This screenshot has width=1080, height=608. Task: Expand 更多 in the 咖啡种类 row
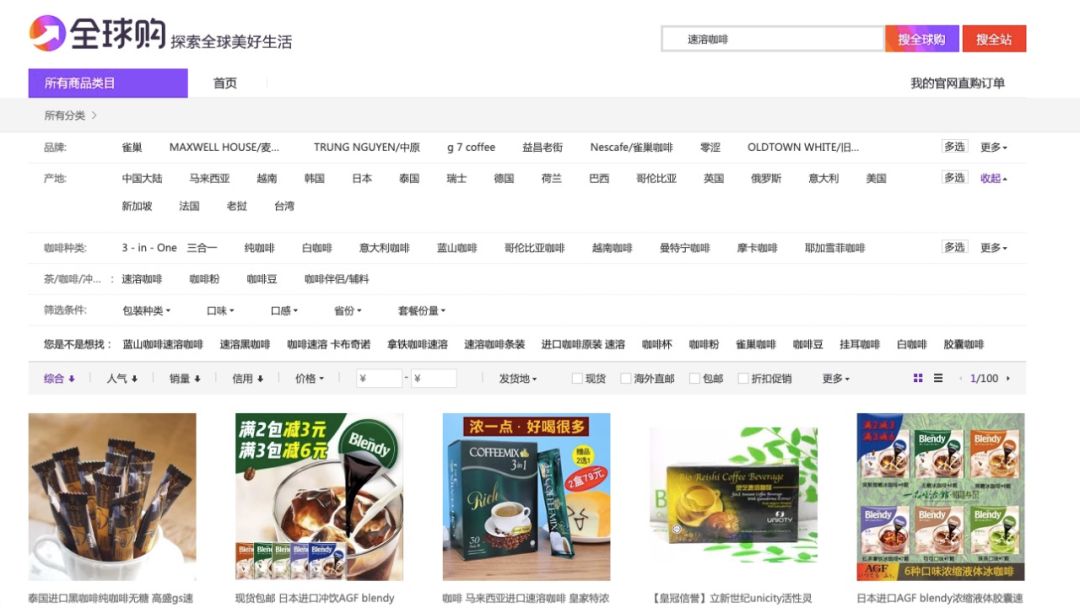click(x=994, y=248)
